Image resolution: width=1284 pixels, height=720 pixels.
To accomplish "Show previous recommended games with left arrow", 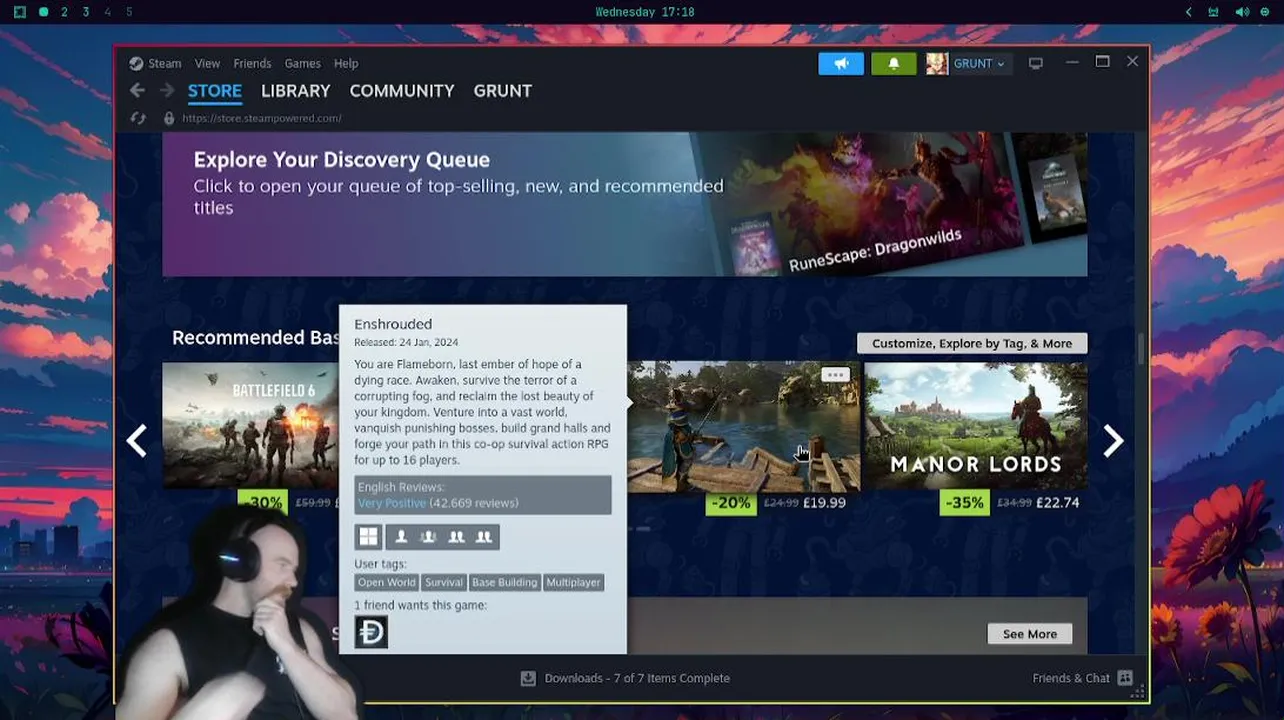I will [x=137, y=441].
